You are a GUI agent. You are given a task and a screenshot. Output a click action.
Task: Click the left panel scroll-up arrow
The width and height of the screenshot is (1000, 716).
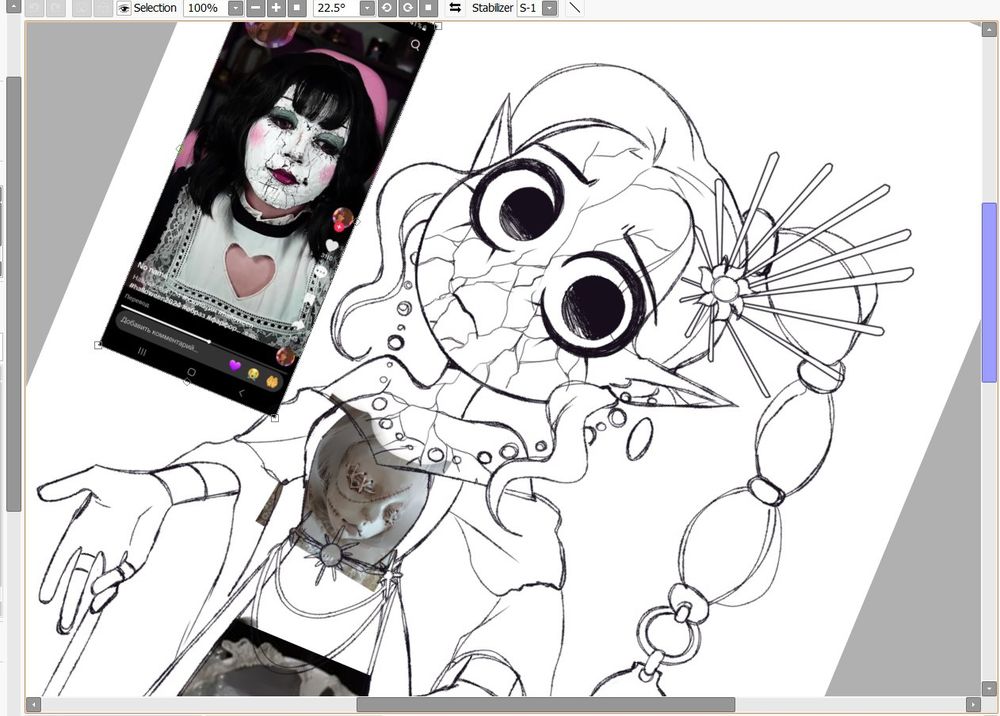click(x=13, y=7)
